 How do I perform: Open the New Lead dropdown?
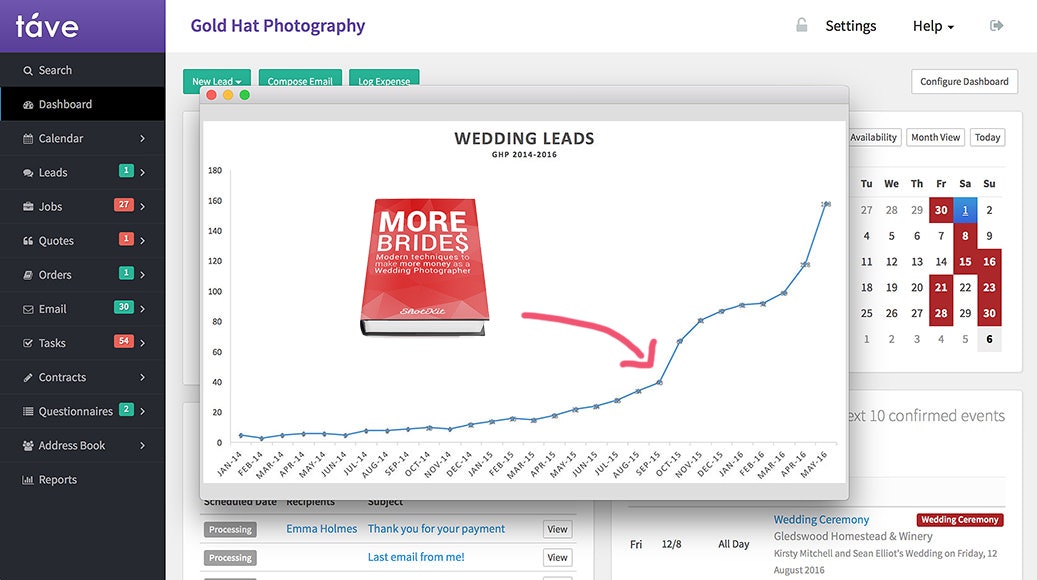[x=216, y=81]
